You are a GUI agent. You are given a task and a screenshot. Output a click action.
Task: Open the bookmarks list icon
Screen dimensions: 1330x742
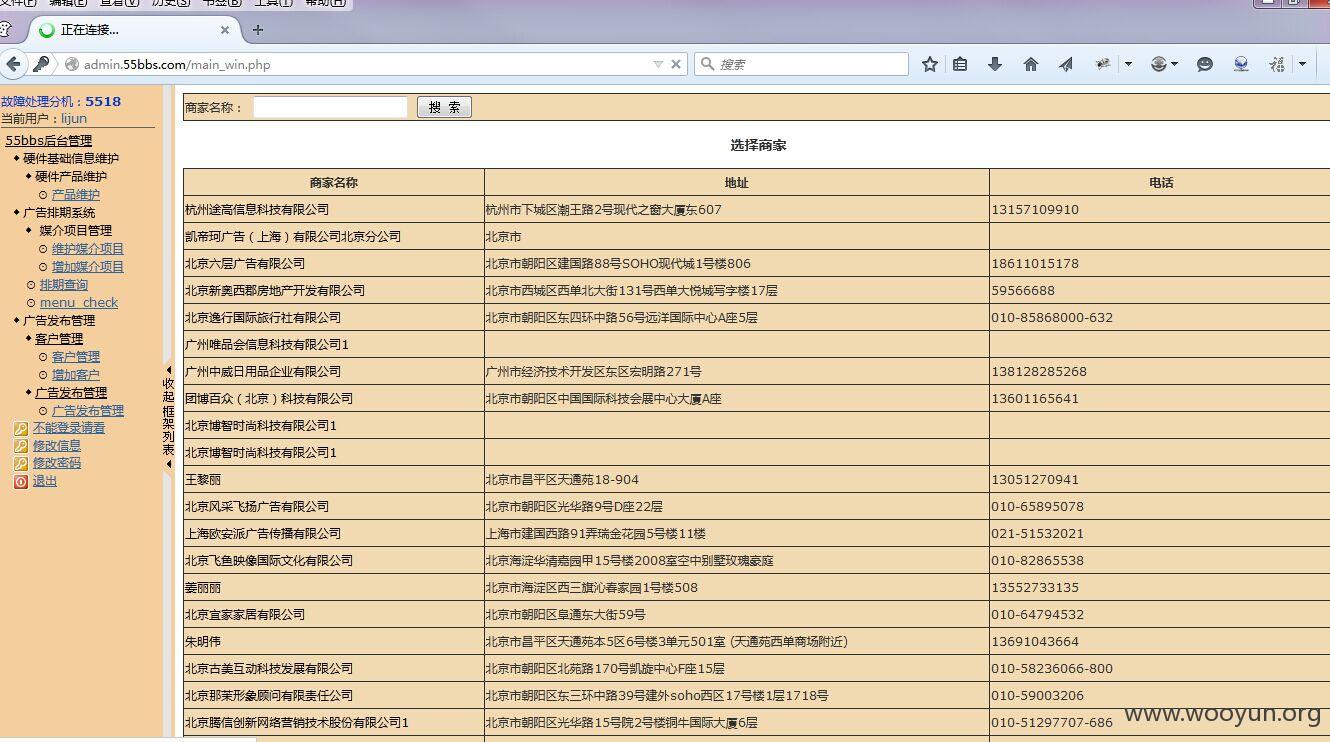pos(960,64)
